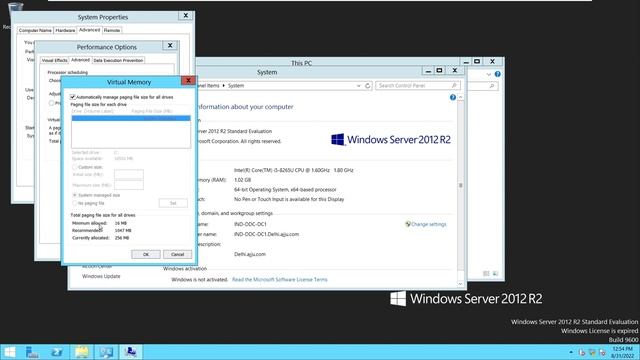The width and height of the screenshot is (640, 360).
Task: Open help icon in System window
Action: click(x=453, y=97)
